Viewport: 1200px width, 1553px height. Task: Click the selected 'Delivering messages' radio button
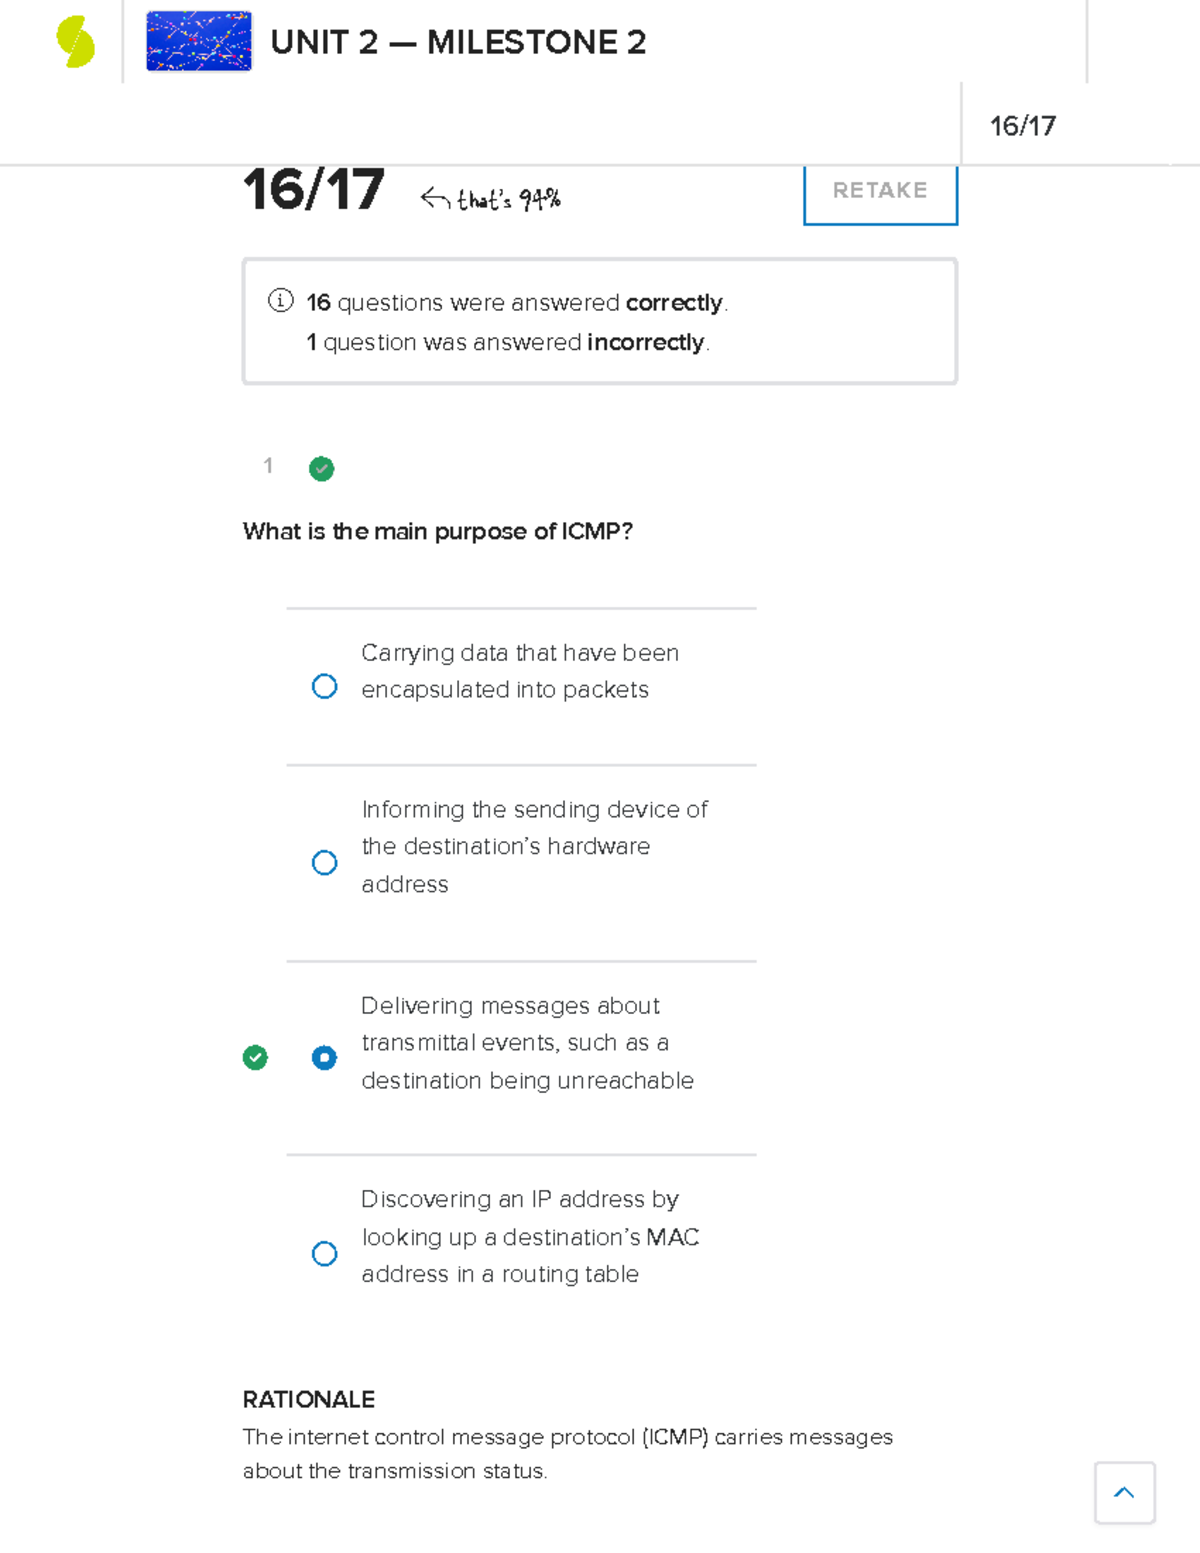324,1057
